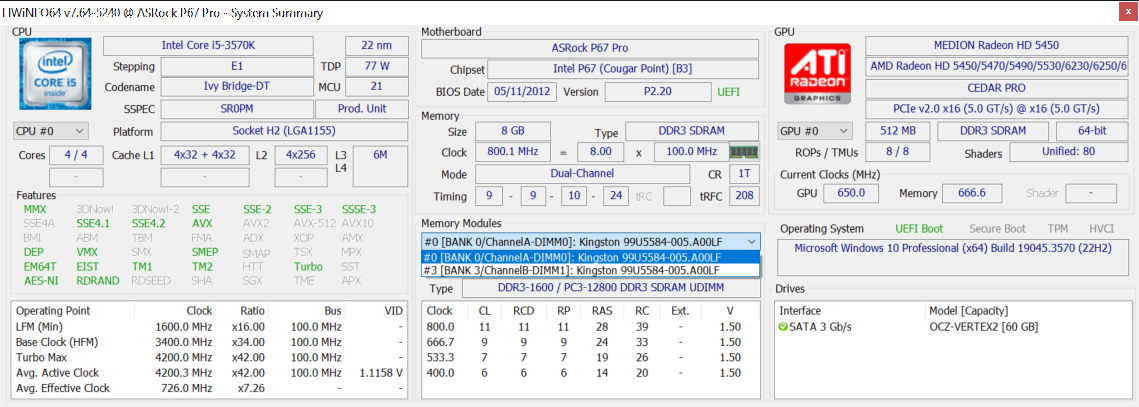The image size is (1139, 407).
Task: Click the green SATA drive status checkmark
Action: click(x=783, y=327)
